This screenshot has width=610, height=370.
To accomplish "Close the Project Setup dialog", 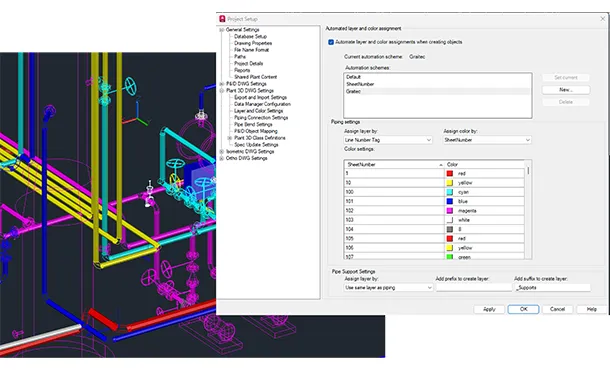I will (x=602, y=19).
